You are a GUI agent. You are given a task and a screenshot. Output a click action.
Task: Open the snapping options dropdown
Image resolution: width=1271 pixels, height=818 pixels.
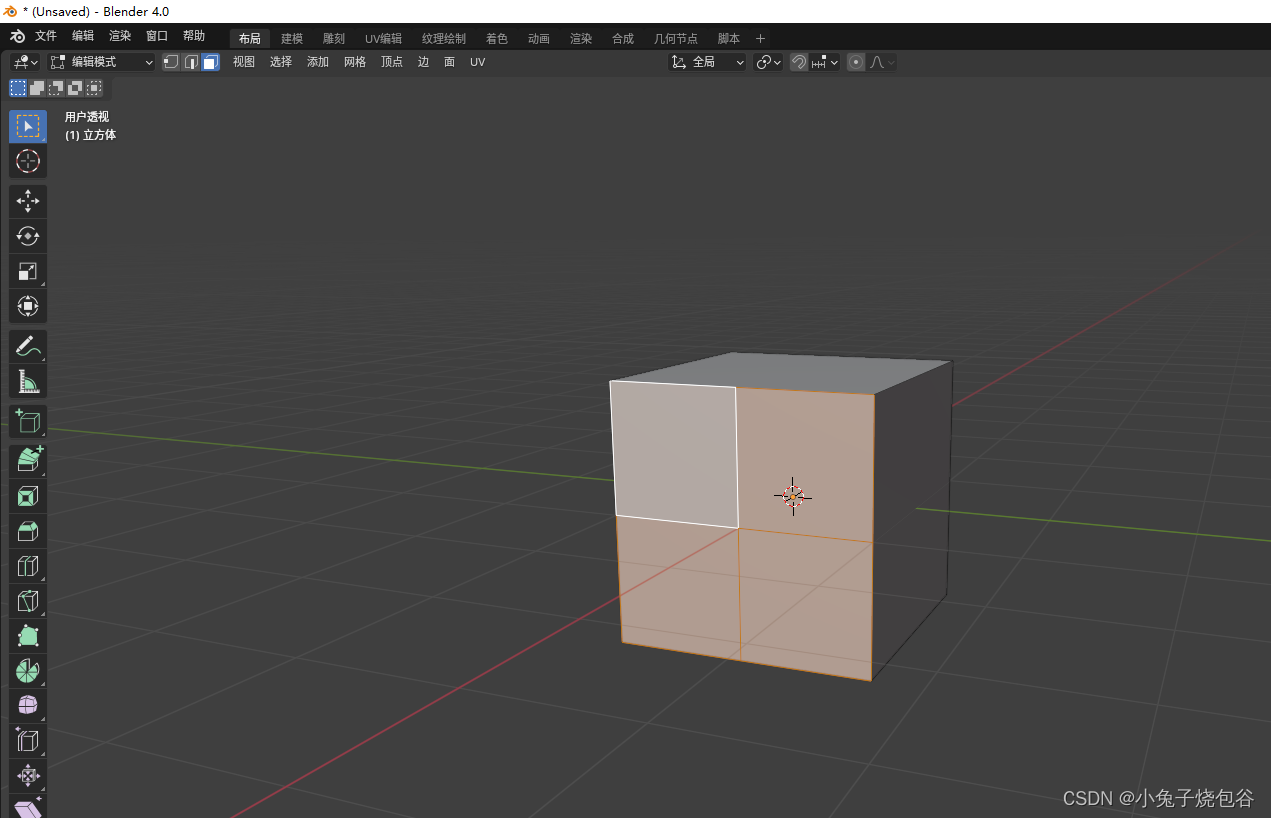point(825,62)
